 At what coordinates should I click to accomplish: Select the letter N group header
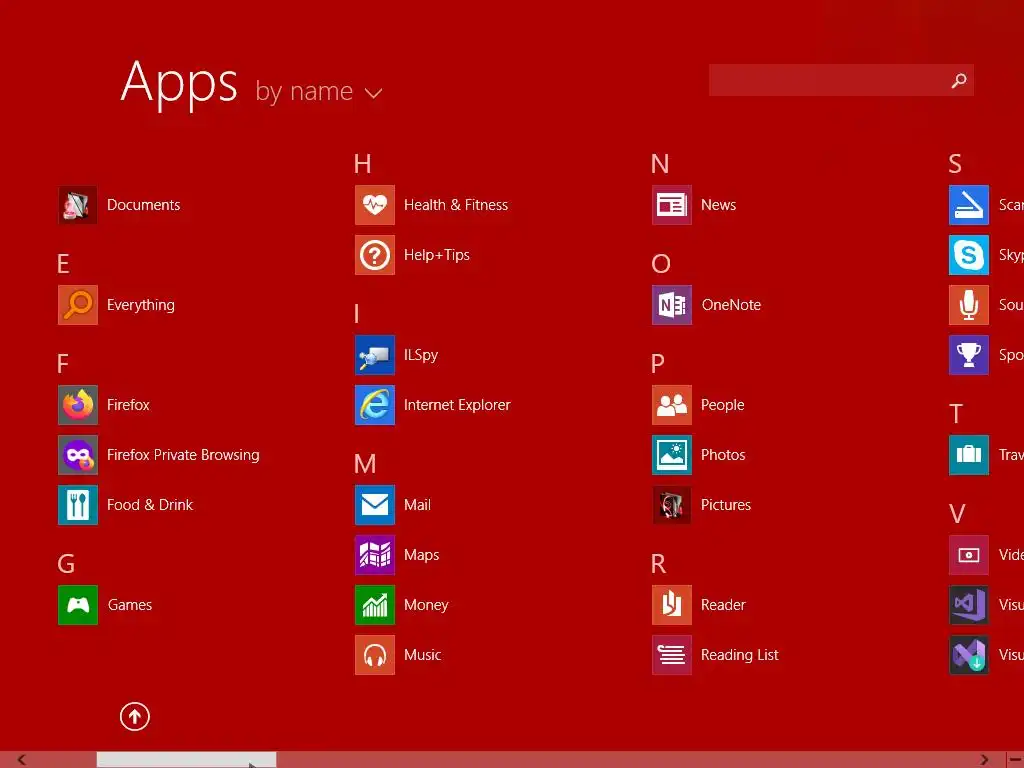[660, 164]
